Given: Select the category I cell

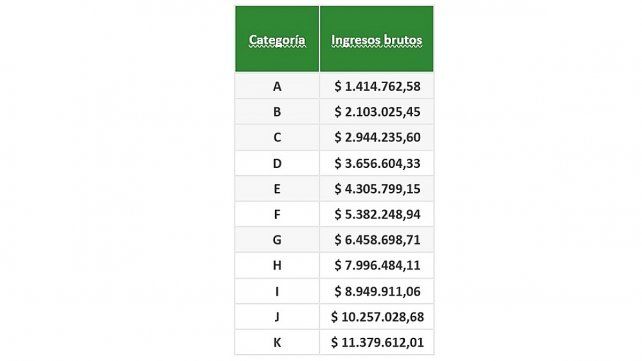Looking at the screenshot, I should pyautogui.click(x=277, y=291).
